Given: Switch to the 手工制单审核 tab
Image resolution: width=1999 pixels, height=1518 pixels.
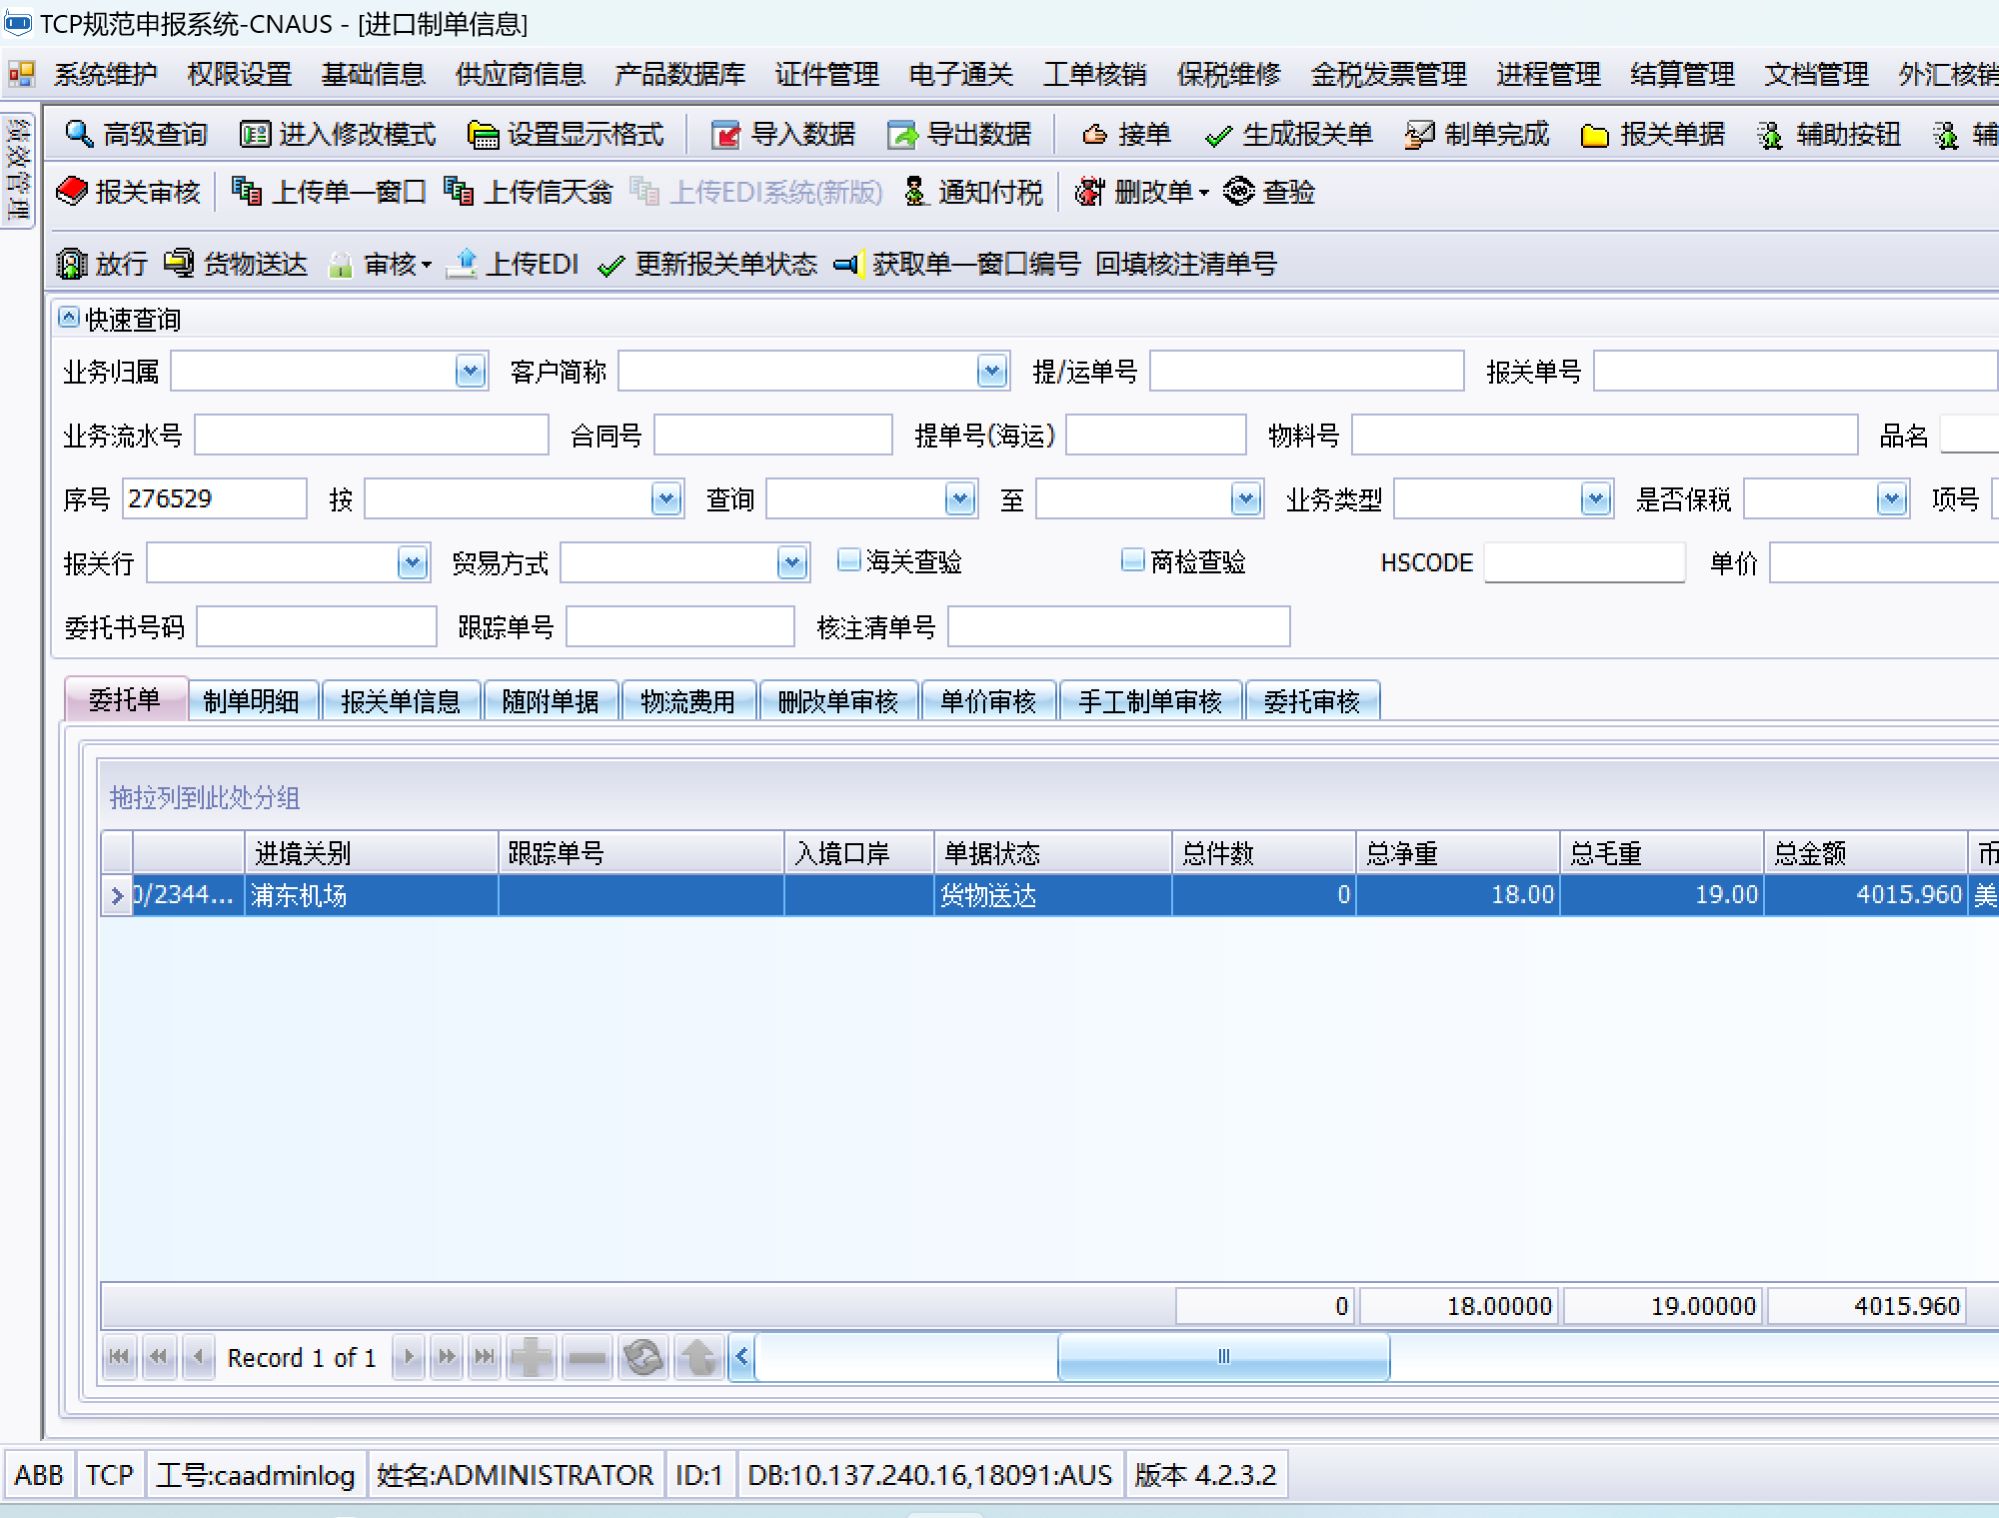Looking at the screenshot, I should click(x=1150, y=701).
